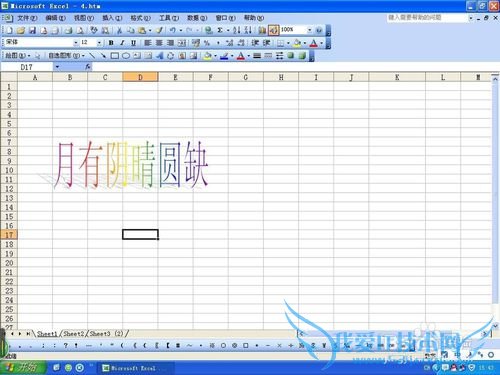Select column D by its header
The width and height of the screenshot is (500, 375).
[x=140, y=77]
